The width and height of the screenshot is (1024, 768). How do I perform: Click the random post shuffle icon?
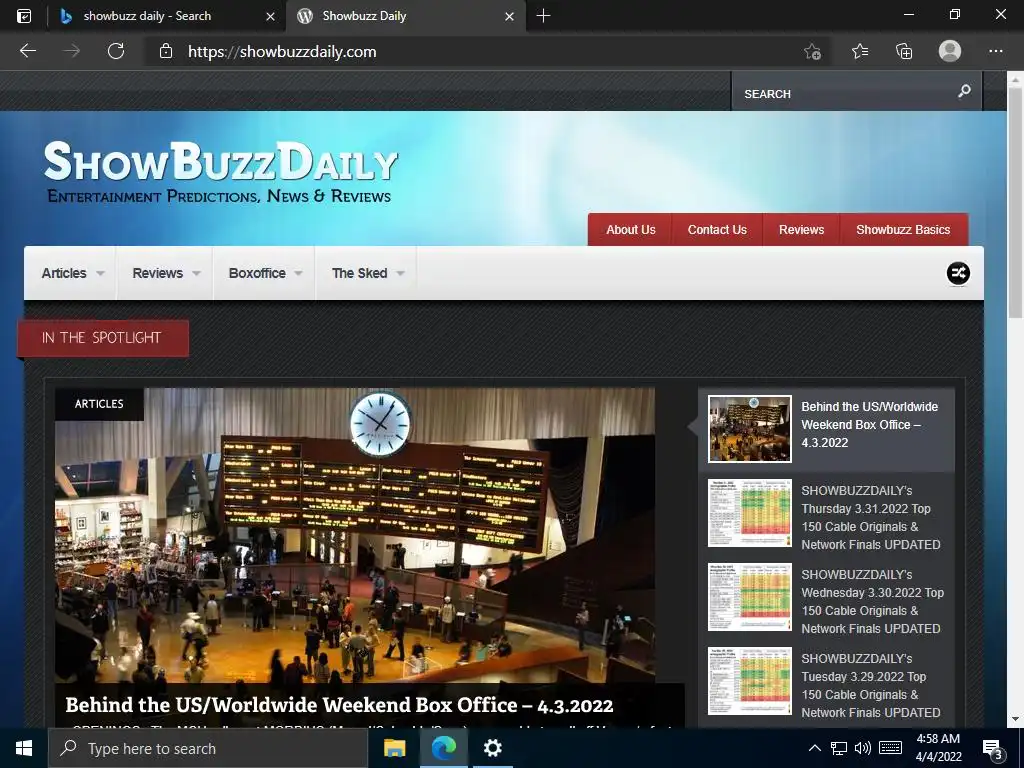pos(958,273)
